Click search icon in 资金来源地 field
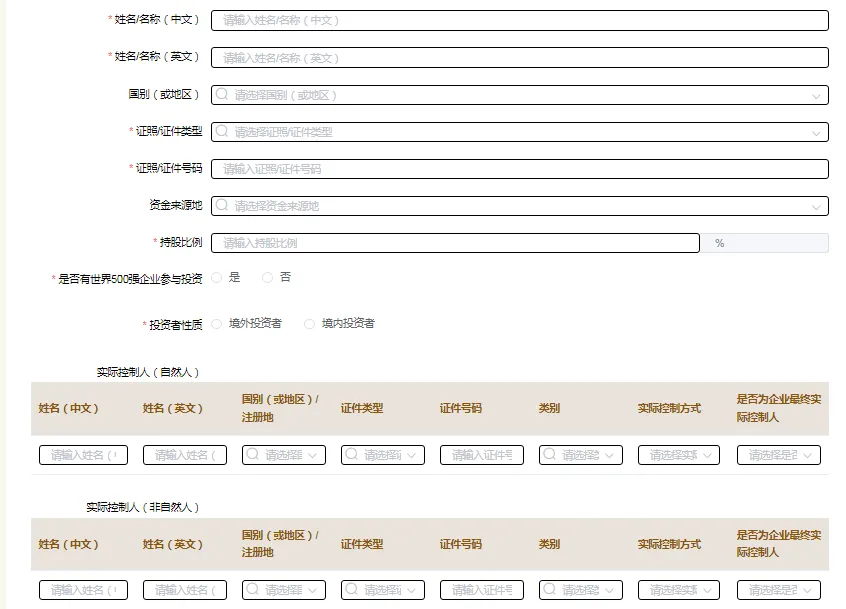The image size is (846, 609). pos(222,205)
